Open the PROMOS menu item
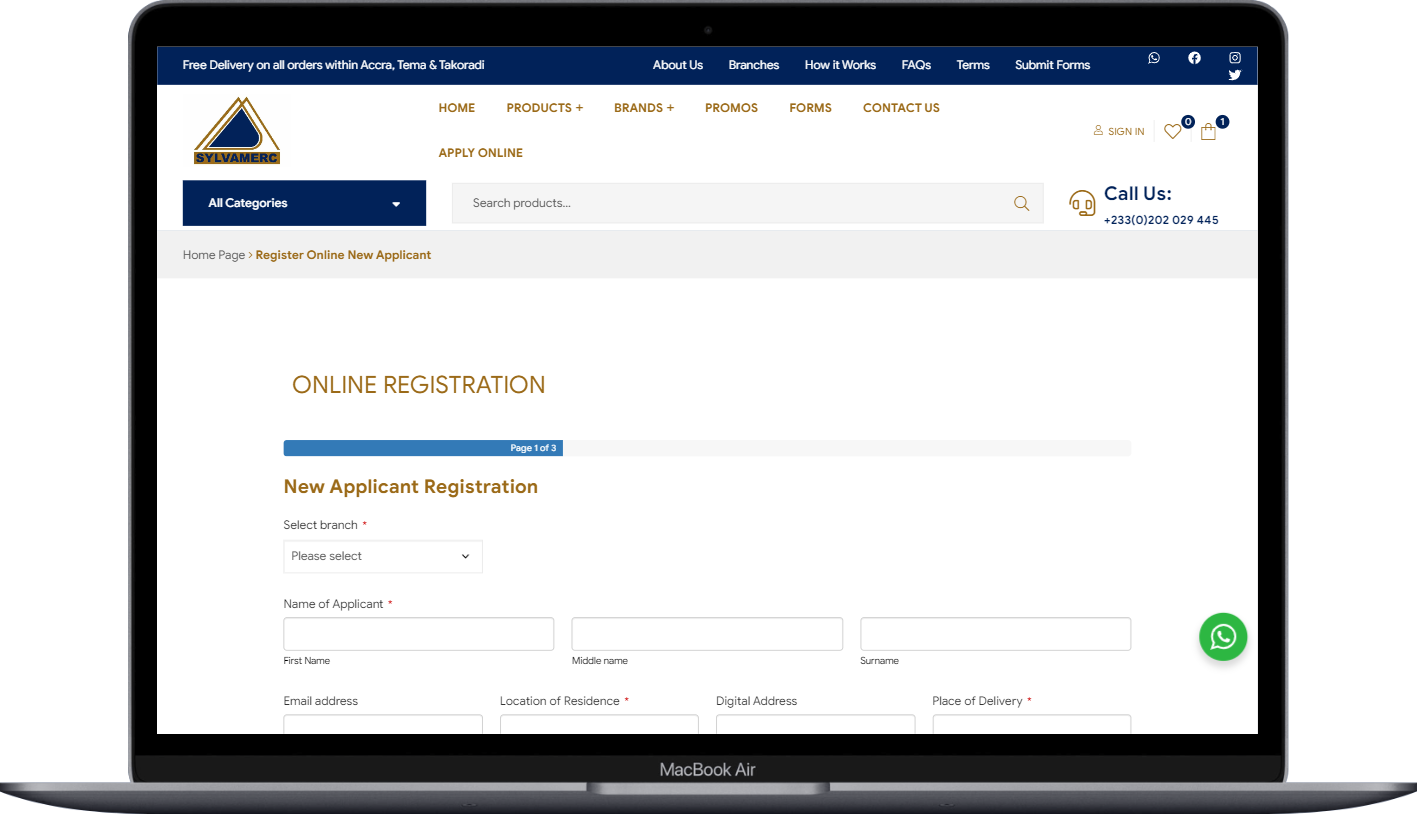This screenshot has width=1417, height=814. tap(731, 108)
